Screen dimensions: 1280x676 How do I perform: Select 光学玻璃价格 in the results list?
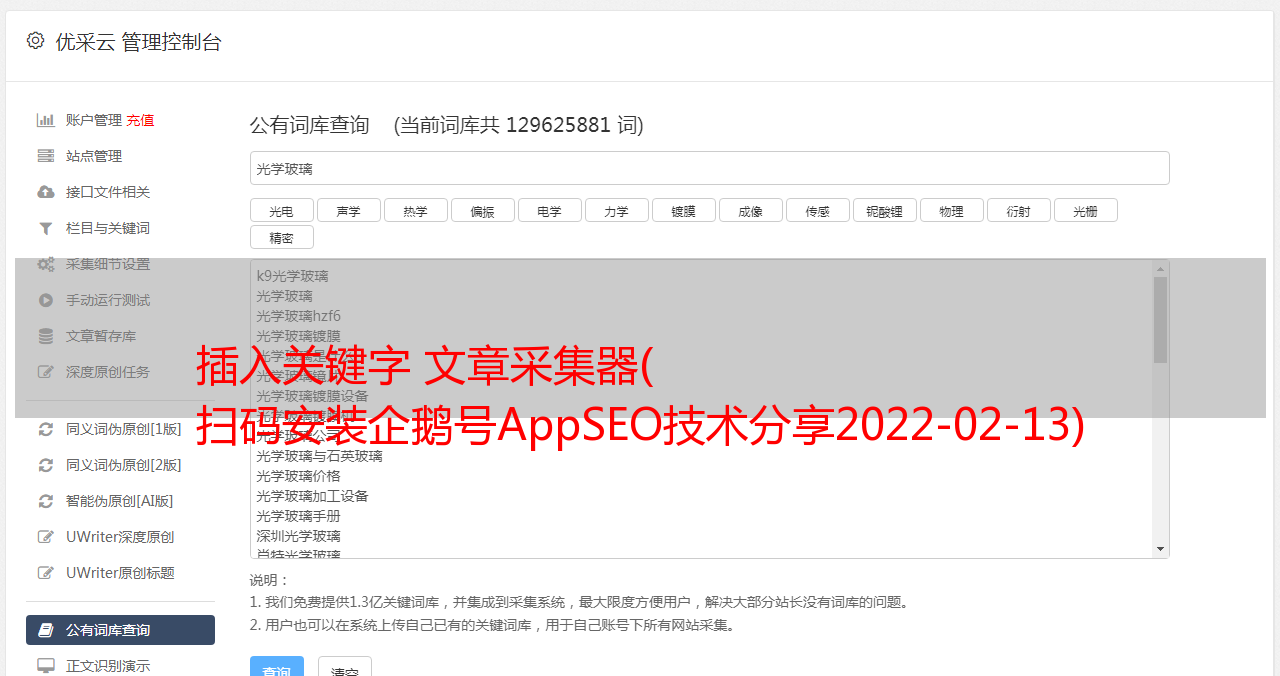point(298,476)
